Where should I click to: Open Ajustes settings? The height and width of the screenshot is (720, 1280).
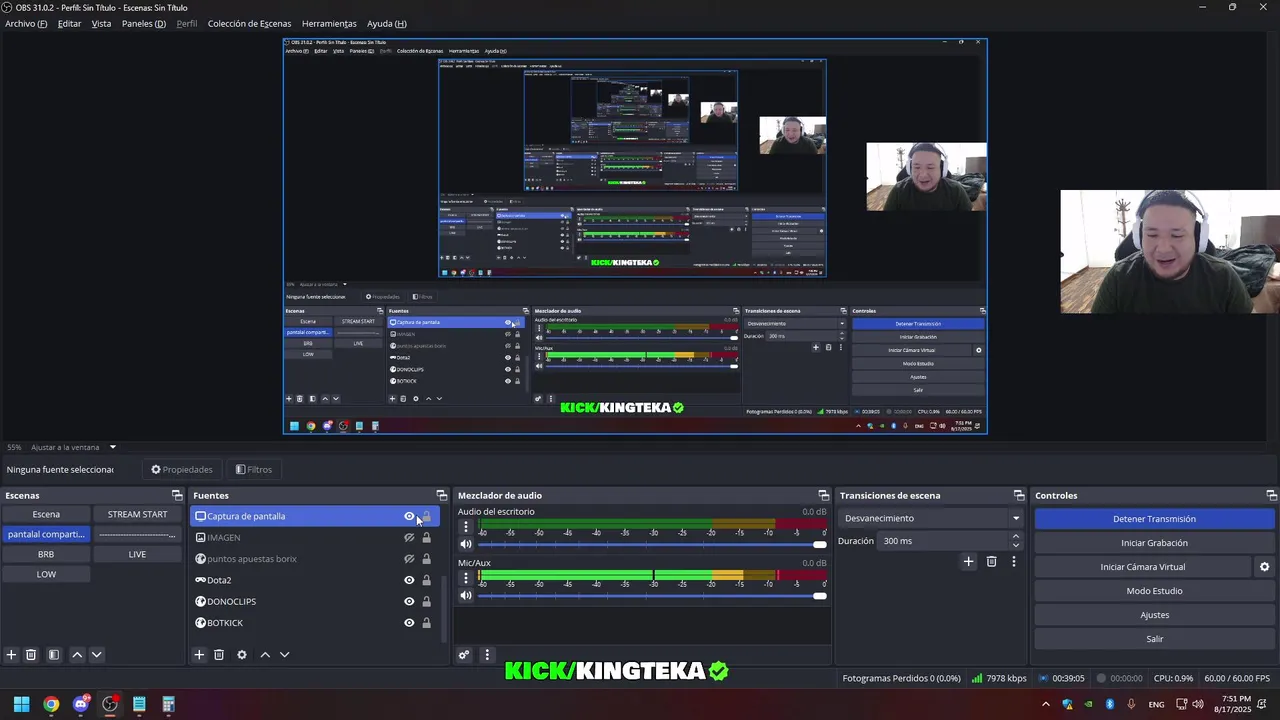click(1154, 615)
